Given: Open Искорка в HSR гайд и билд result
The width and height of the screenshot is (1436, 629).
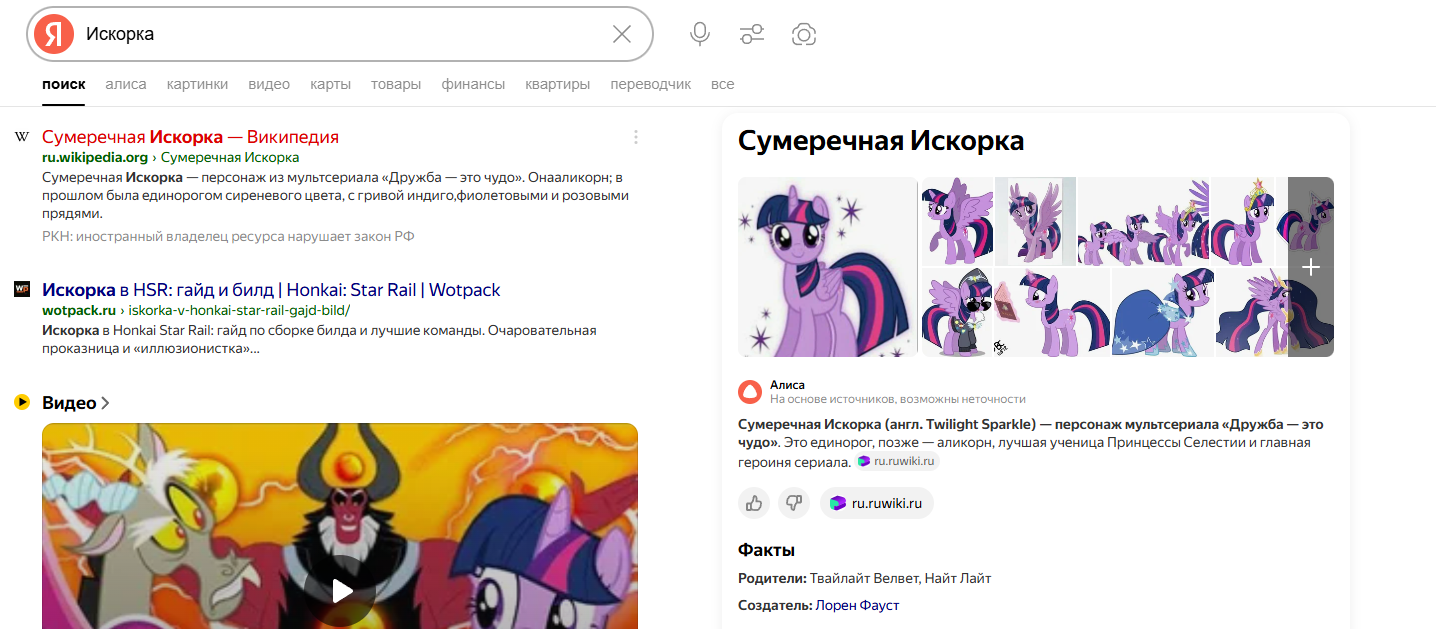Looking at the screenshot, I should click(x=271, y=290).
